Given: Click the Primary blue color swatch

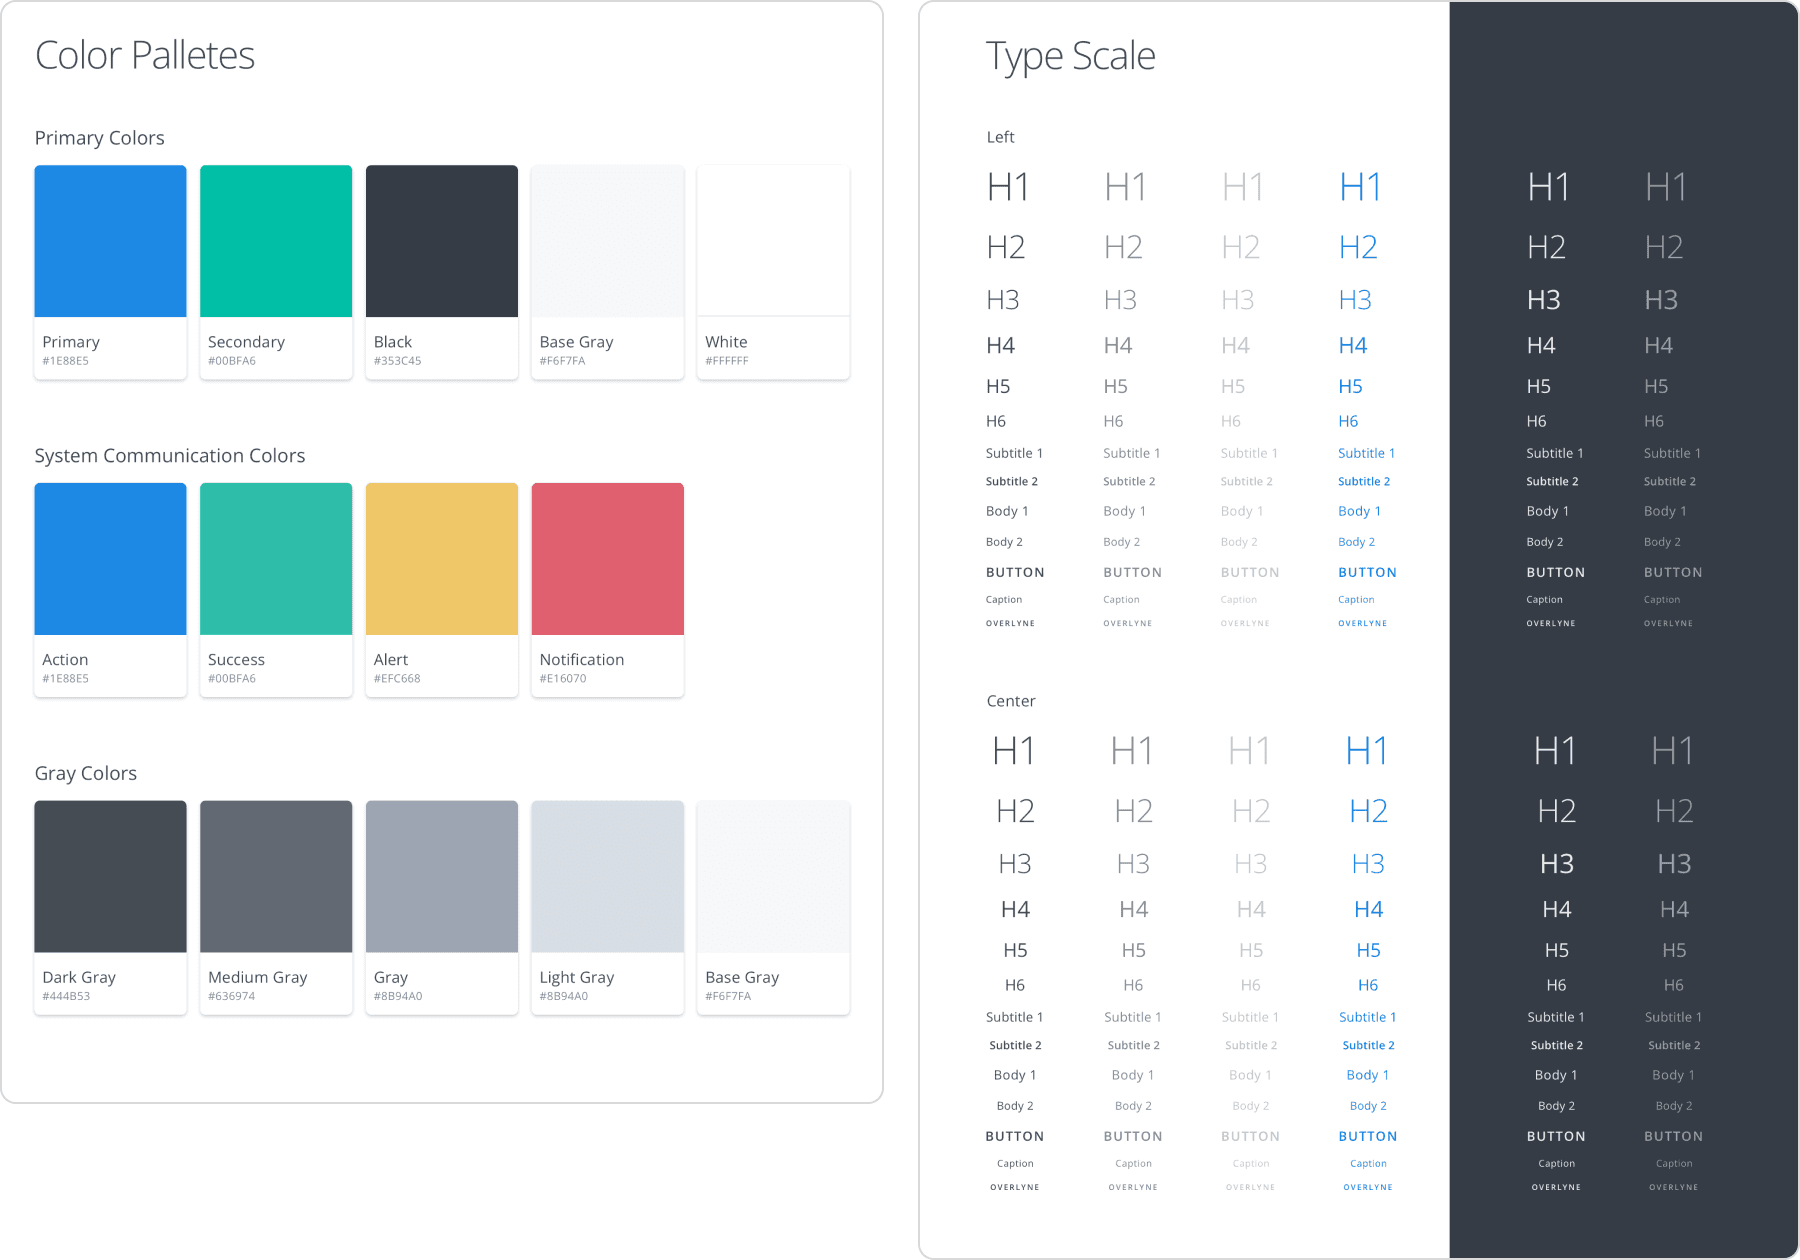Looking at the screenshot, I should click(110, 241).
